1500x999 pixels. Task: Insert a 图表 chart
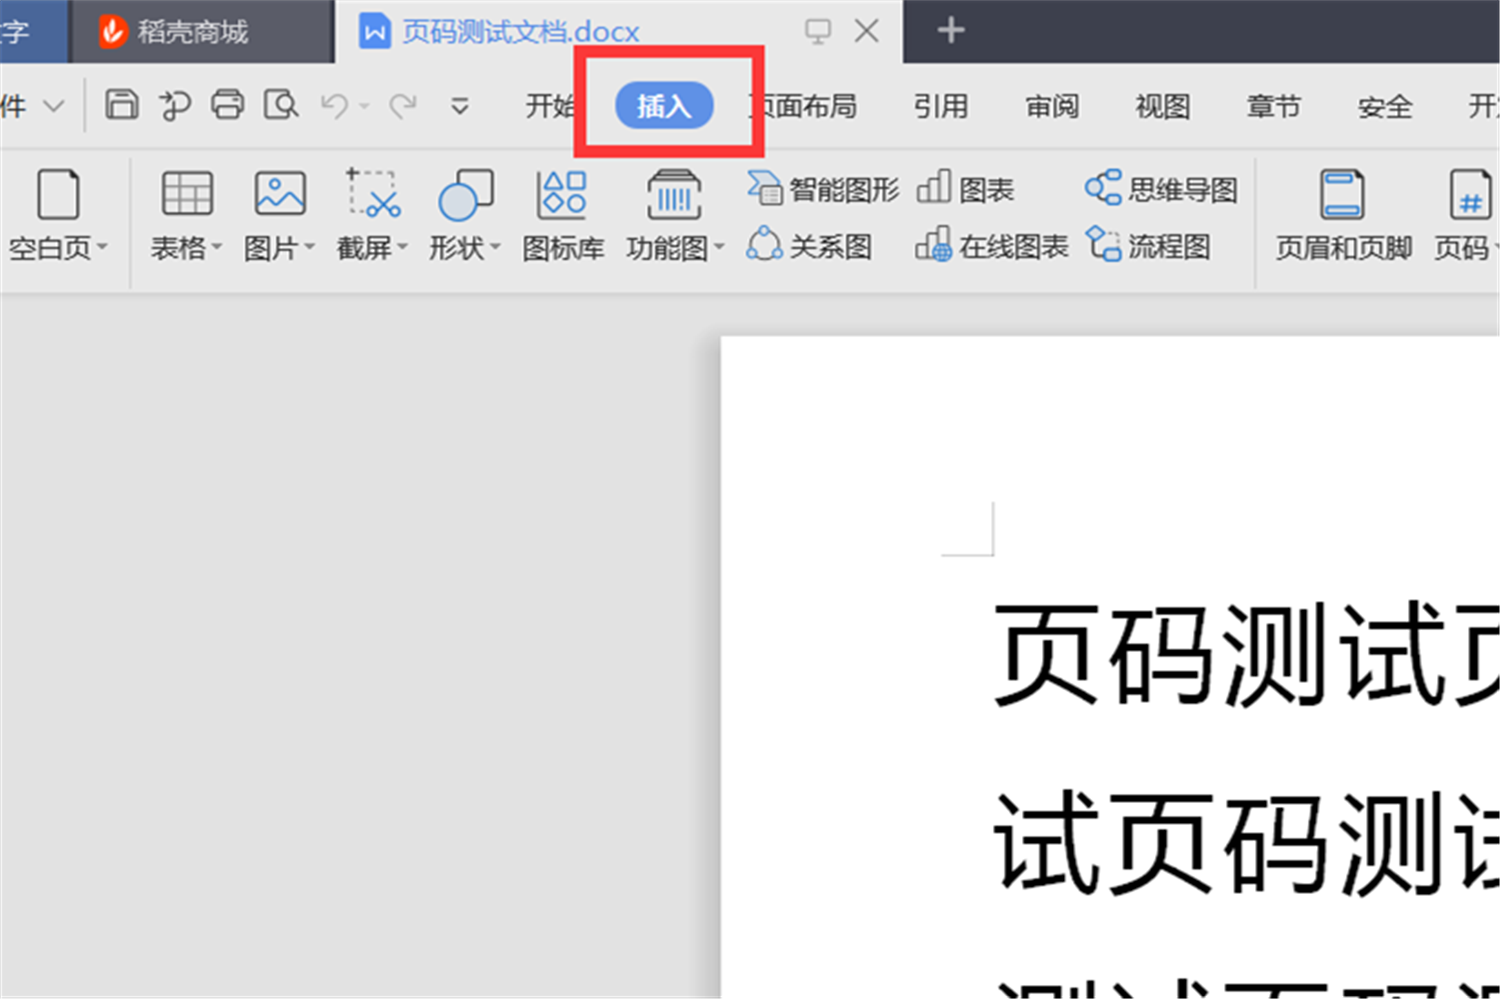coord(965,188)
